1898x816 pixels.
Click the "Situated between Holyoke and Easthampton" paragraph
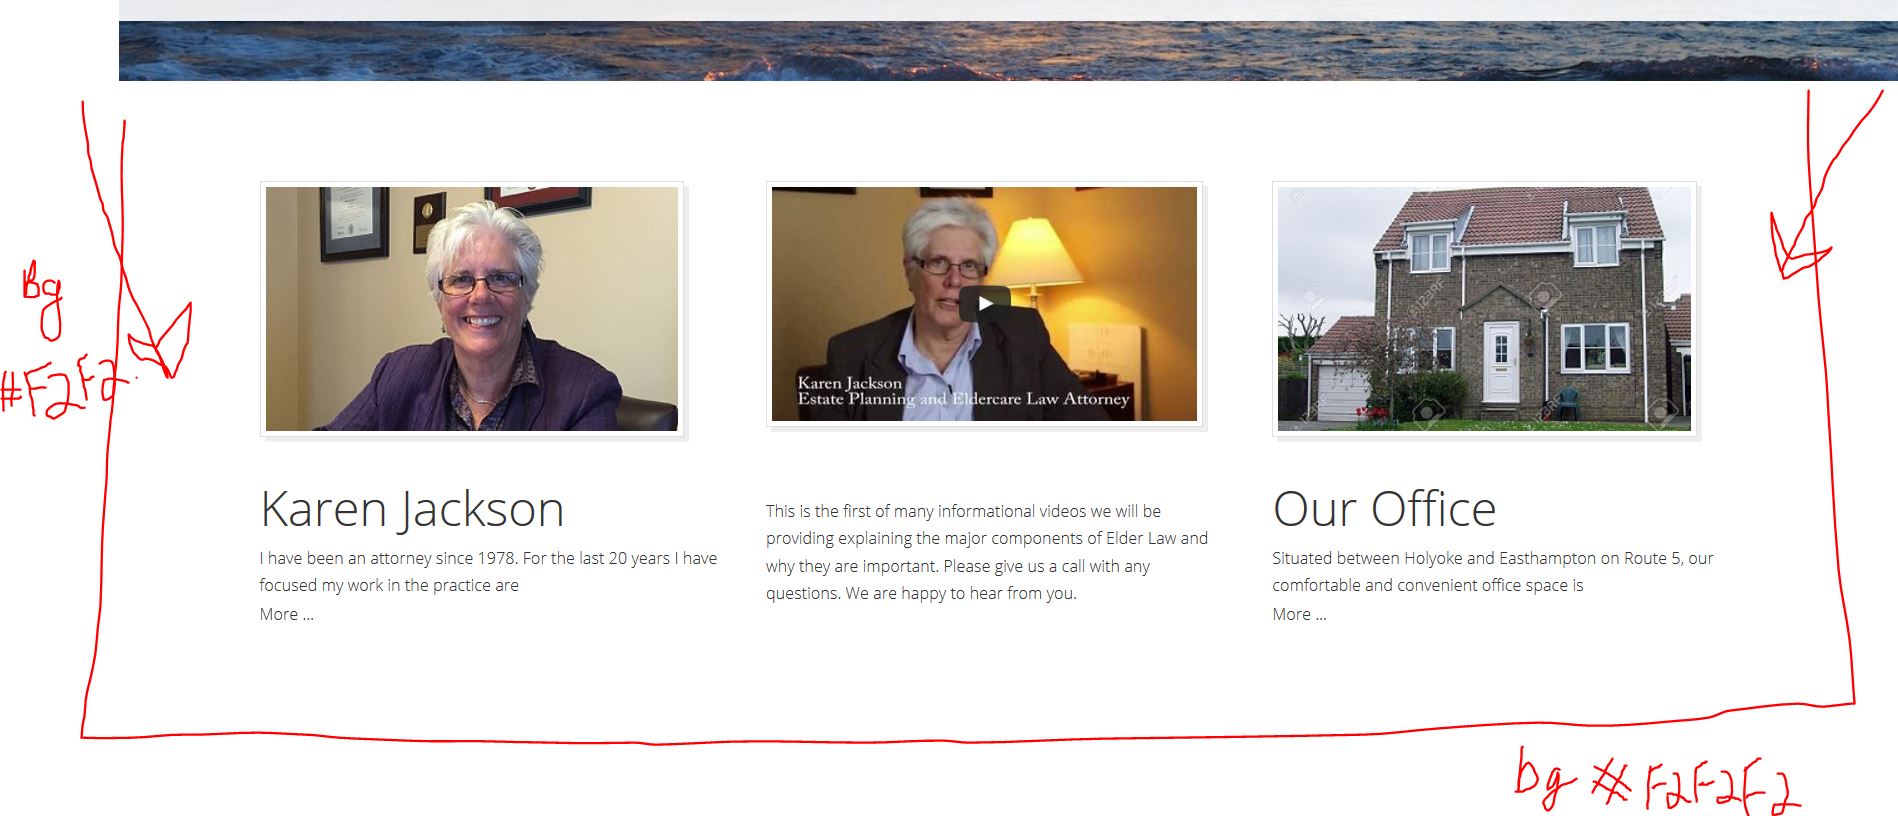click(x=1493, y=571)
